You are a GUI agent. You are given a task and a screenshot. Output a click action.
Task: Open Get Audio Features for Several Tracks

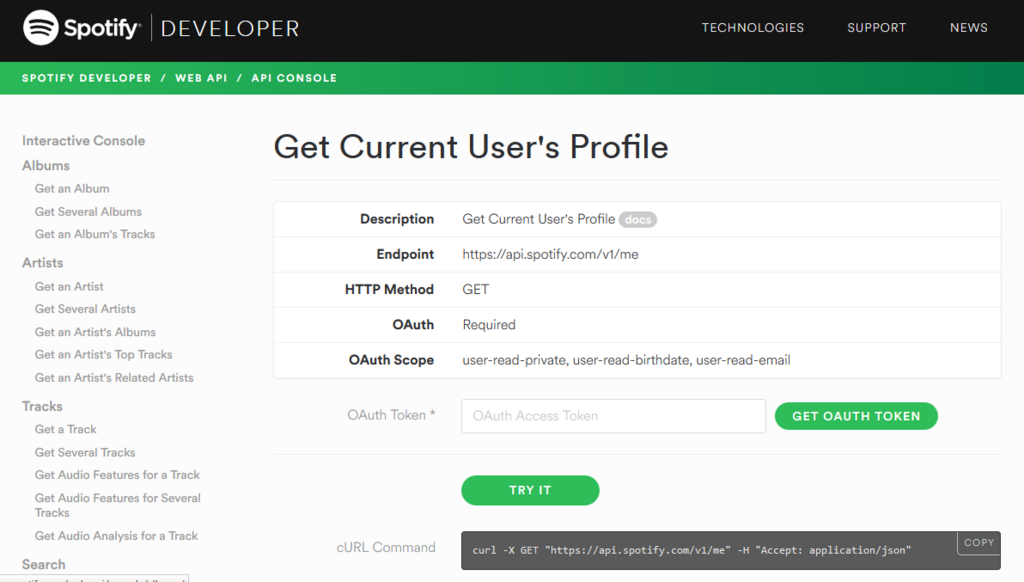118,505
